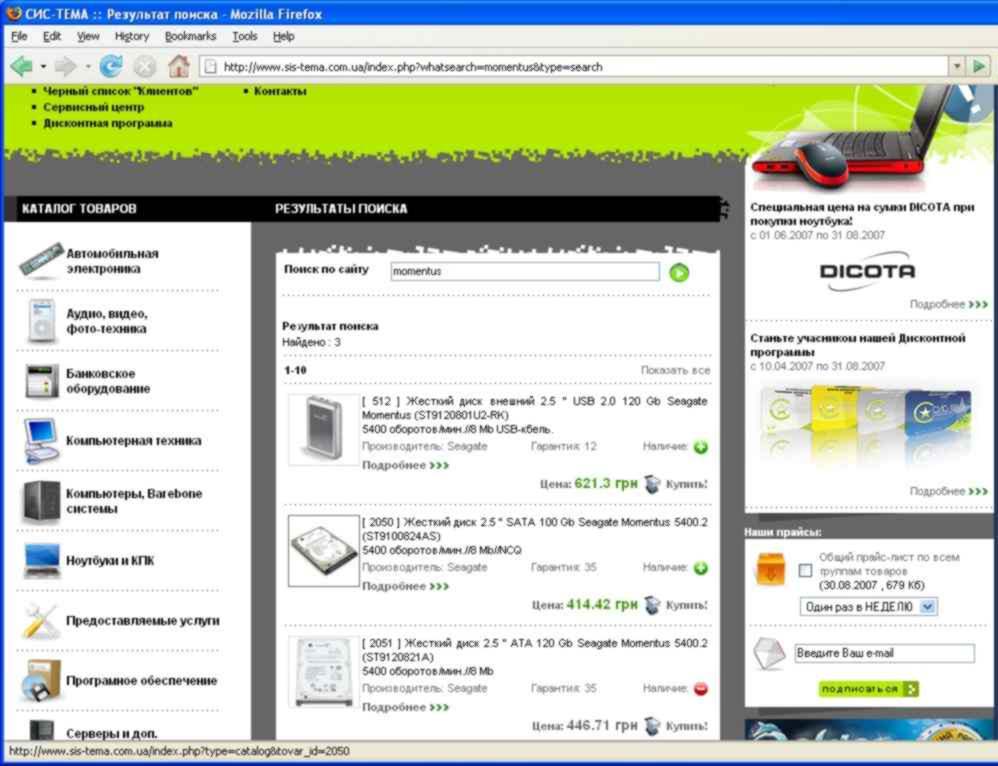
Task: Click the Сервисный центр link
Action: (x=93, y=107)
